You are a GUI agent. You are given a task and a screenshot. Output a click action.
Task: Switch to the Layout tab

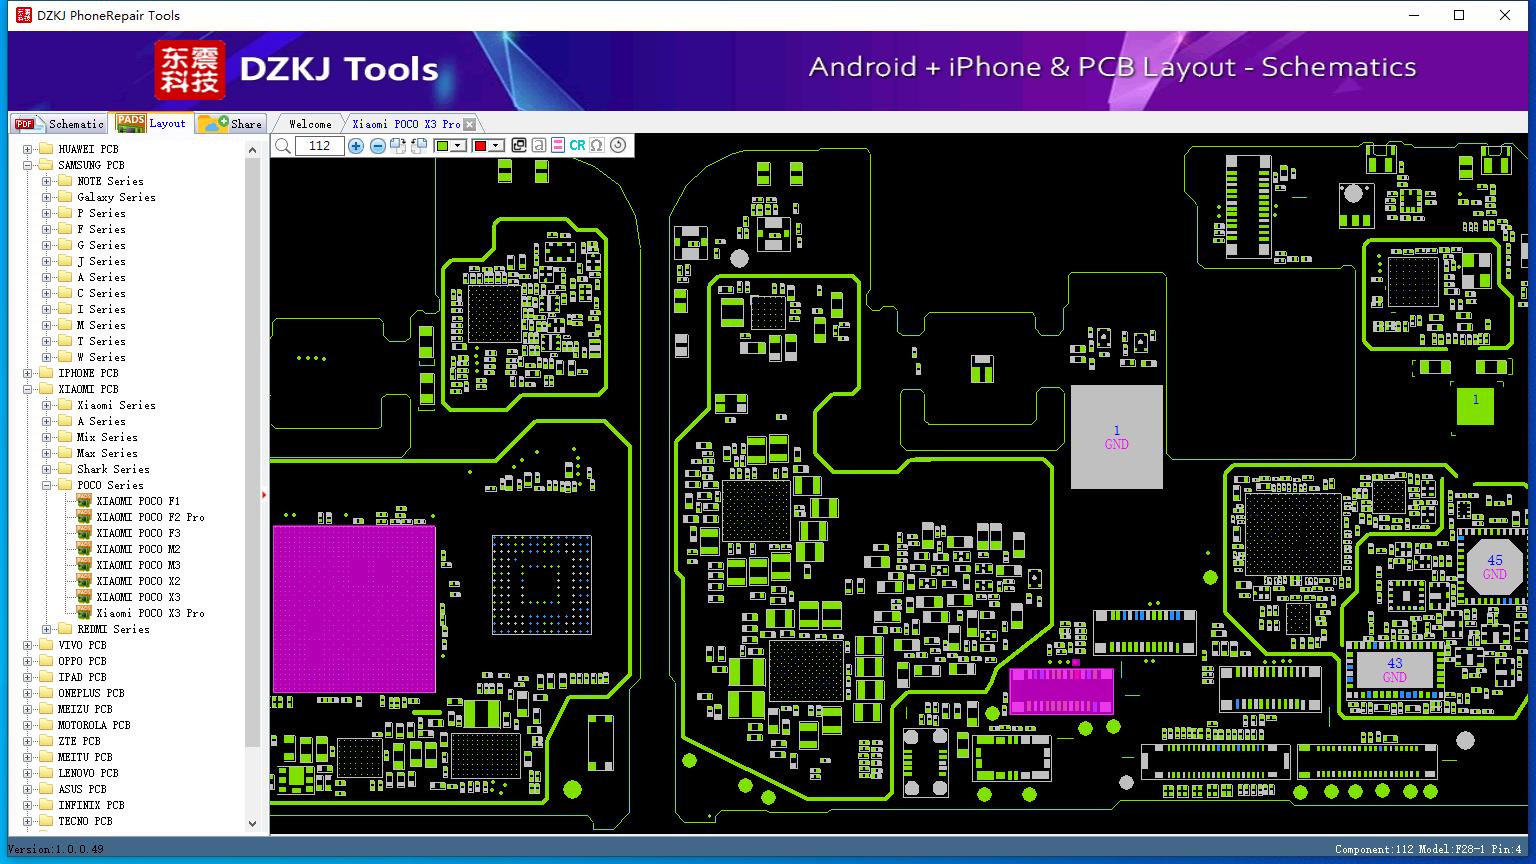152,123
